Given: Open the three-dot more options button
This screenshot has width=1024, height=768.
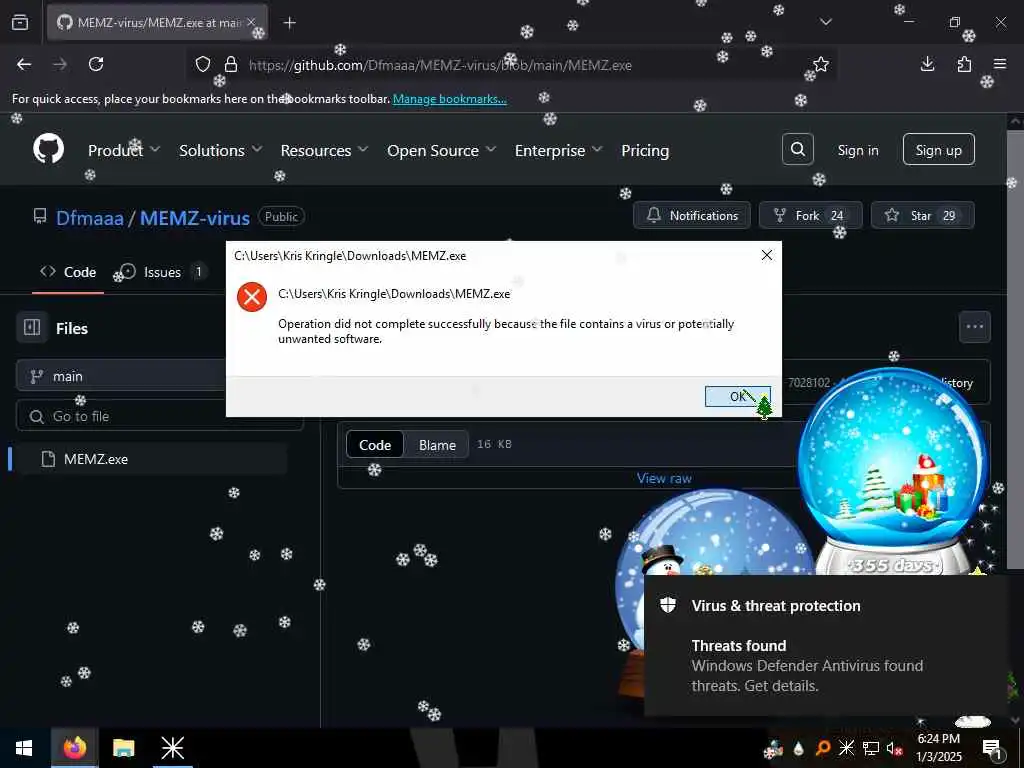Looking at the screenshot, I should pyautogui.click(x=974, y=327).
